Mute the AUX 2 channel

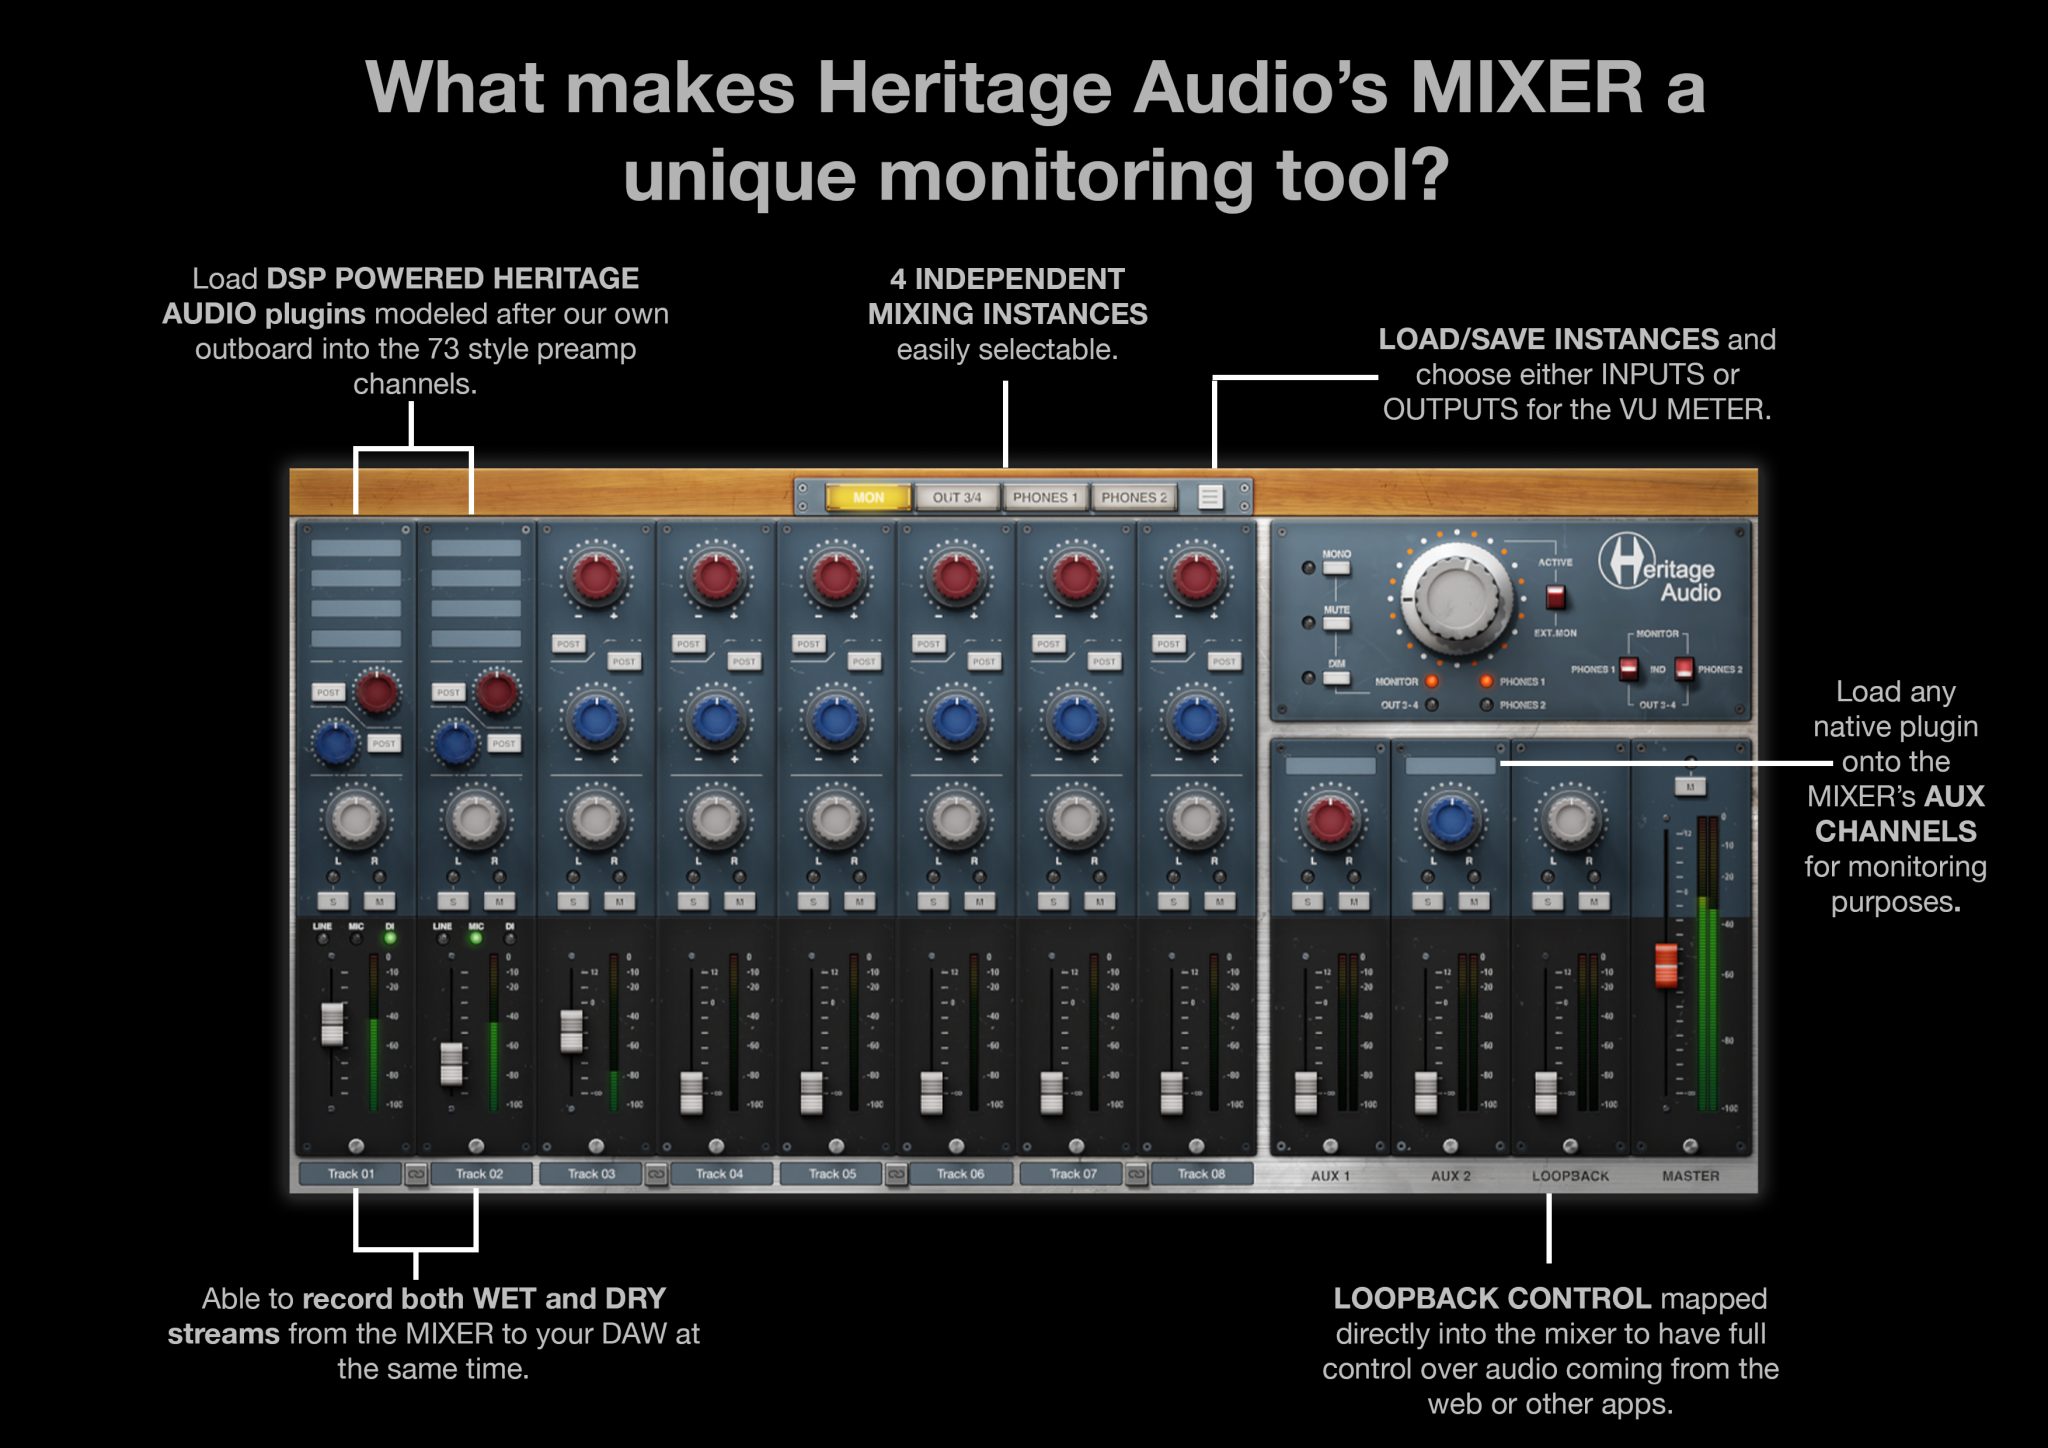click(1473, 901)
